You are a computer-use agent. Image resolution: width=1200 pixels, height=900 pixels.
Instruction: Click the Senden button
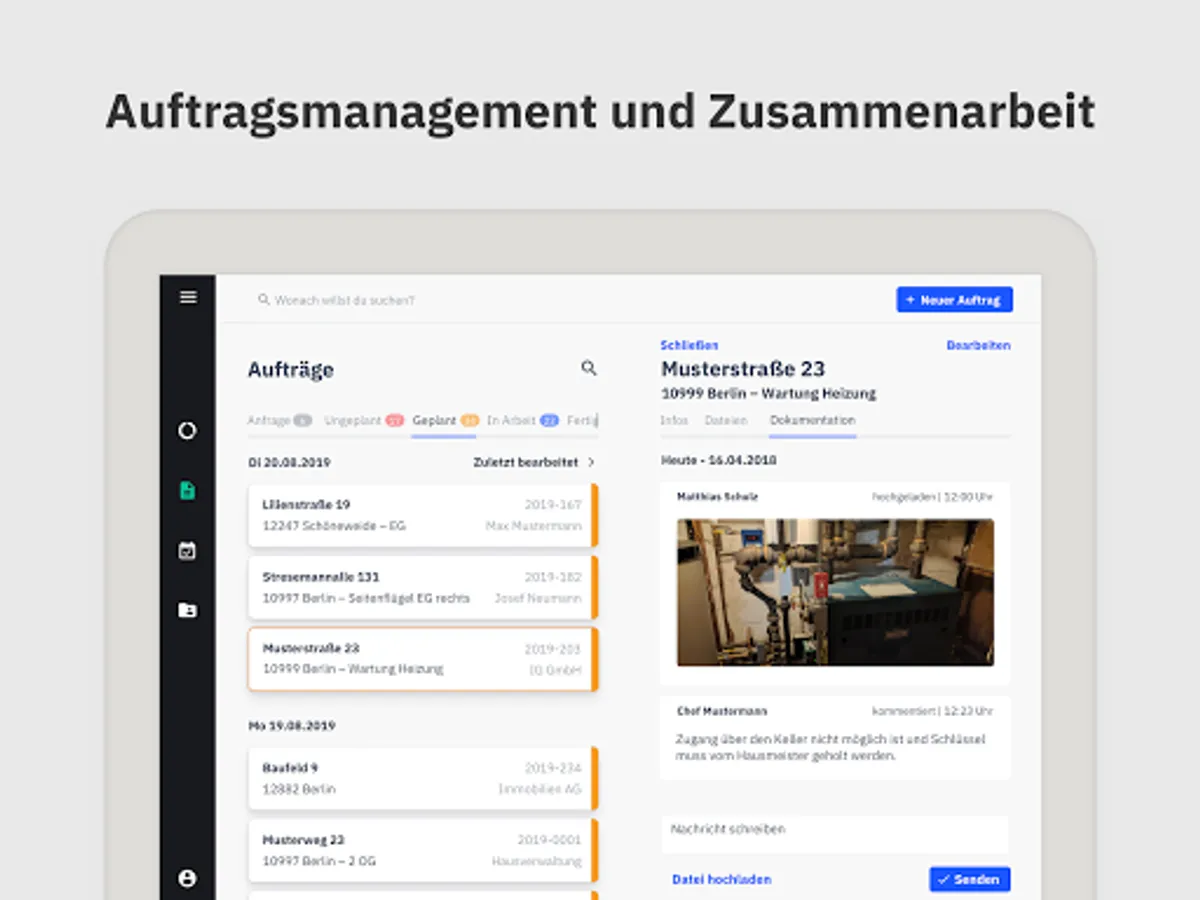tap(969, 880)
